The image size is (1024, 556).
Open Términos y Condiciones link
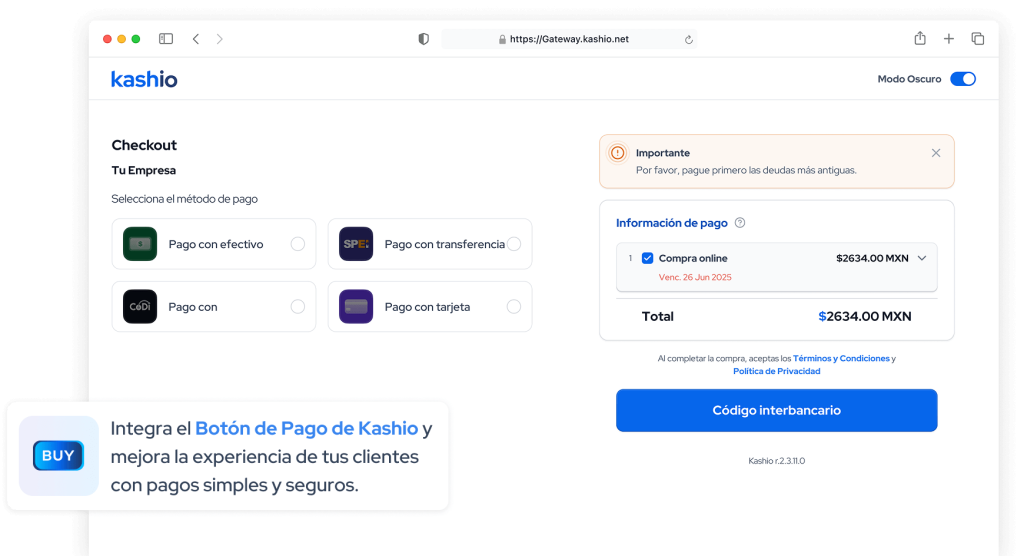pos(840,358)
